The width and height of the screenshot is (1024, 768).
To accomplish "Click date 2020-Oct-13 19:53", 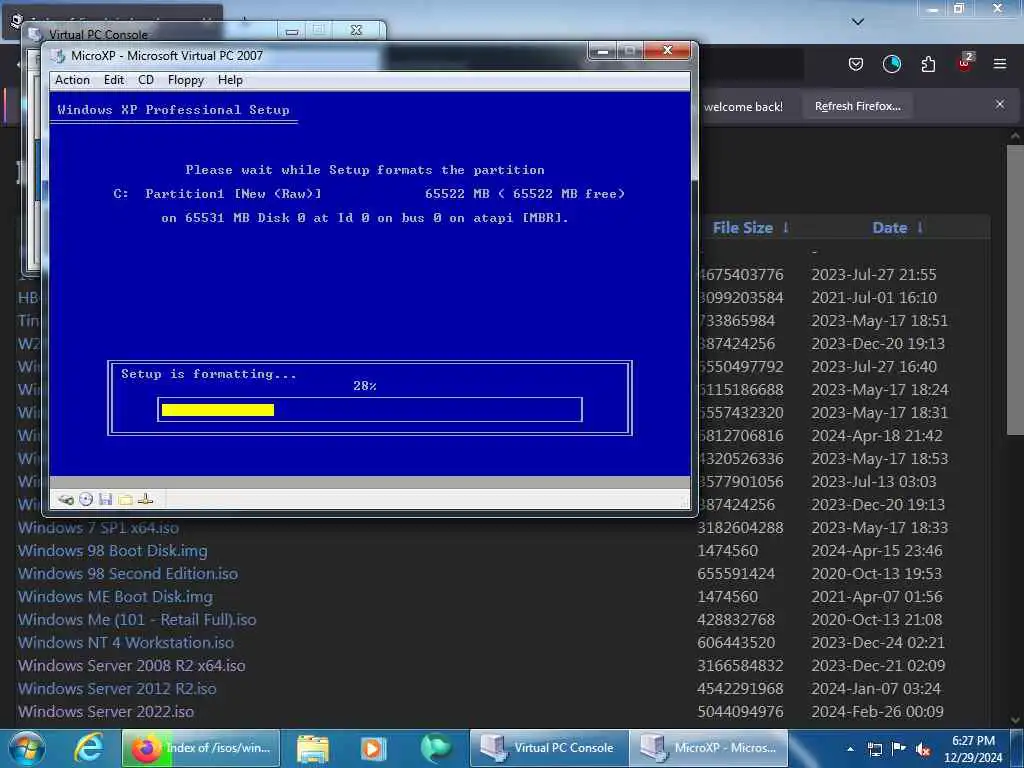I will click(876, 573).
